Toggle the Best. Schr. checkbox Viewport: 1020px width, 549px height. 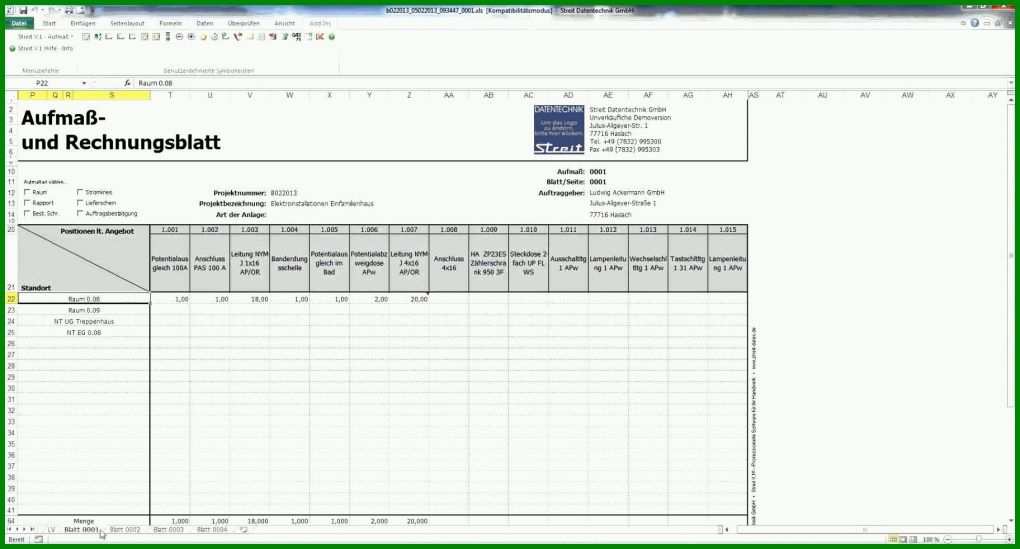click(x=27, y=213)
